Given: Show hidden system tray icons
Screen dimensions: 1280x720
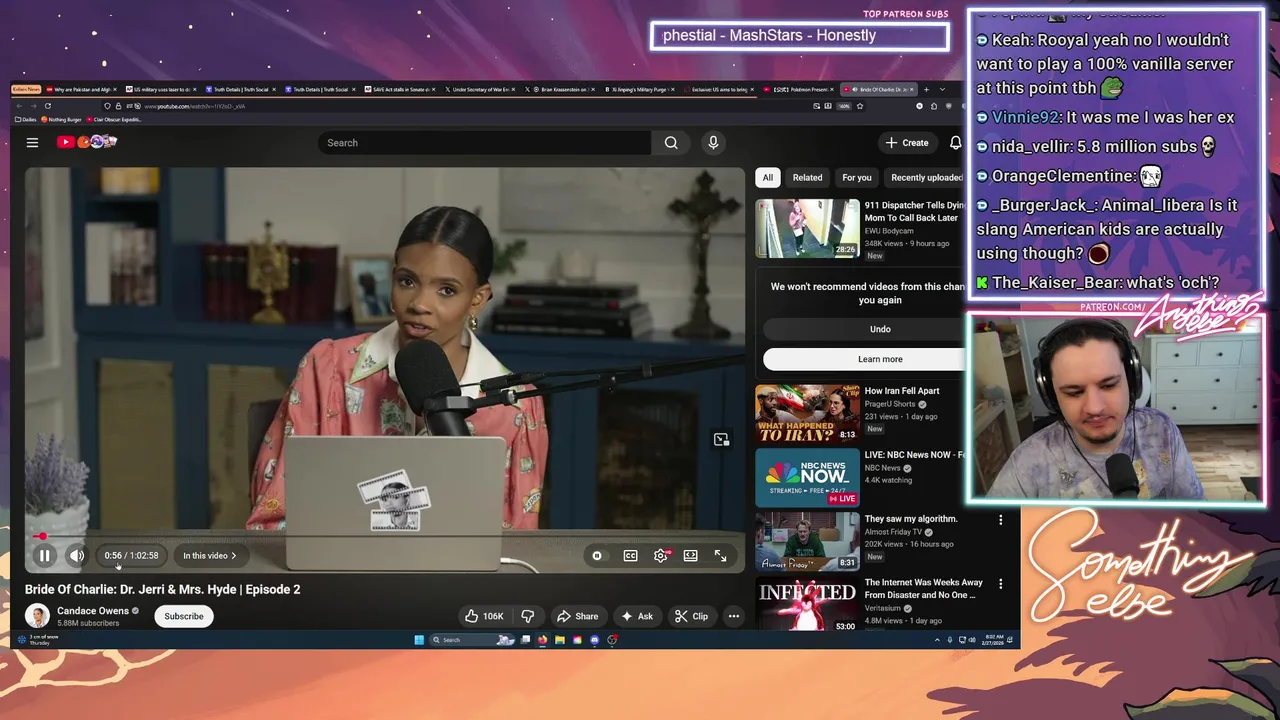Looking at the screenshot, I should [x=938, y=640].
